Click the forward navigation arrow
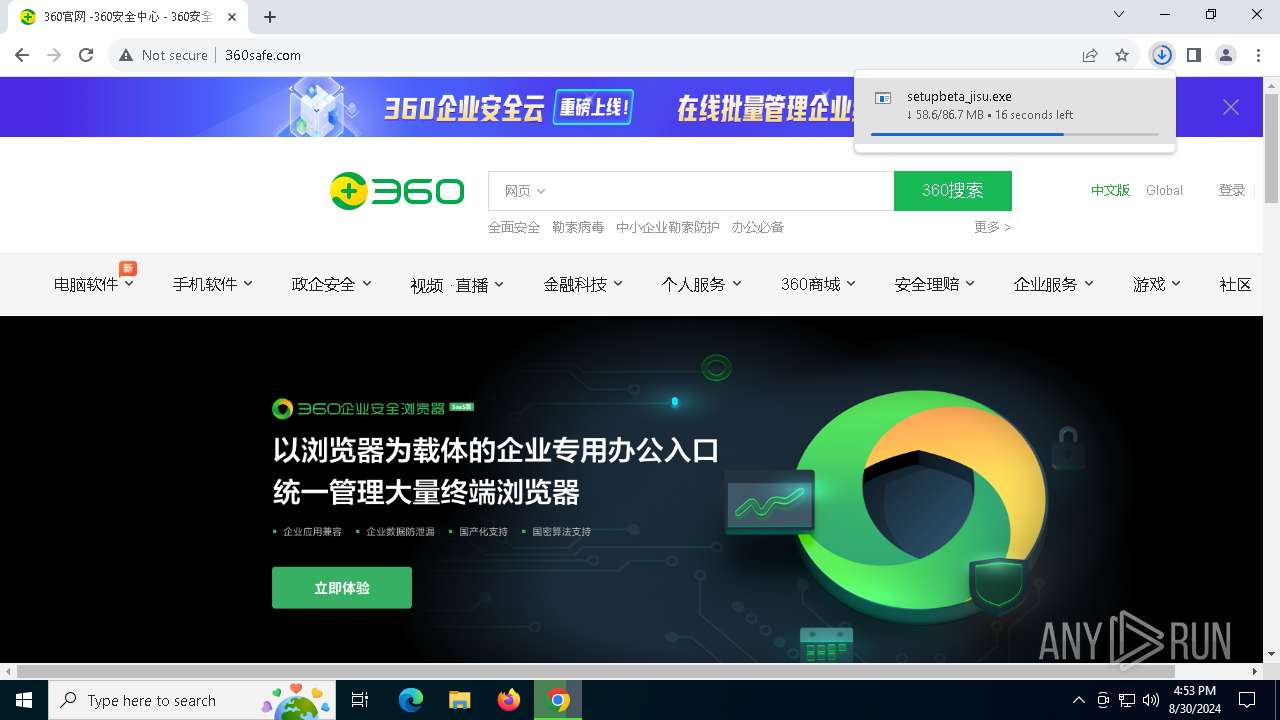The image size is (1280, 720). (x=54, y=55)
